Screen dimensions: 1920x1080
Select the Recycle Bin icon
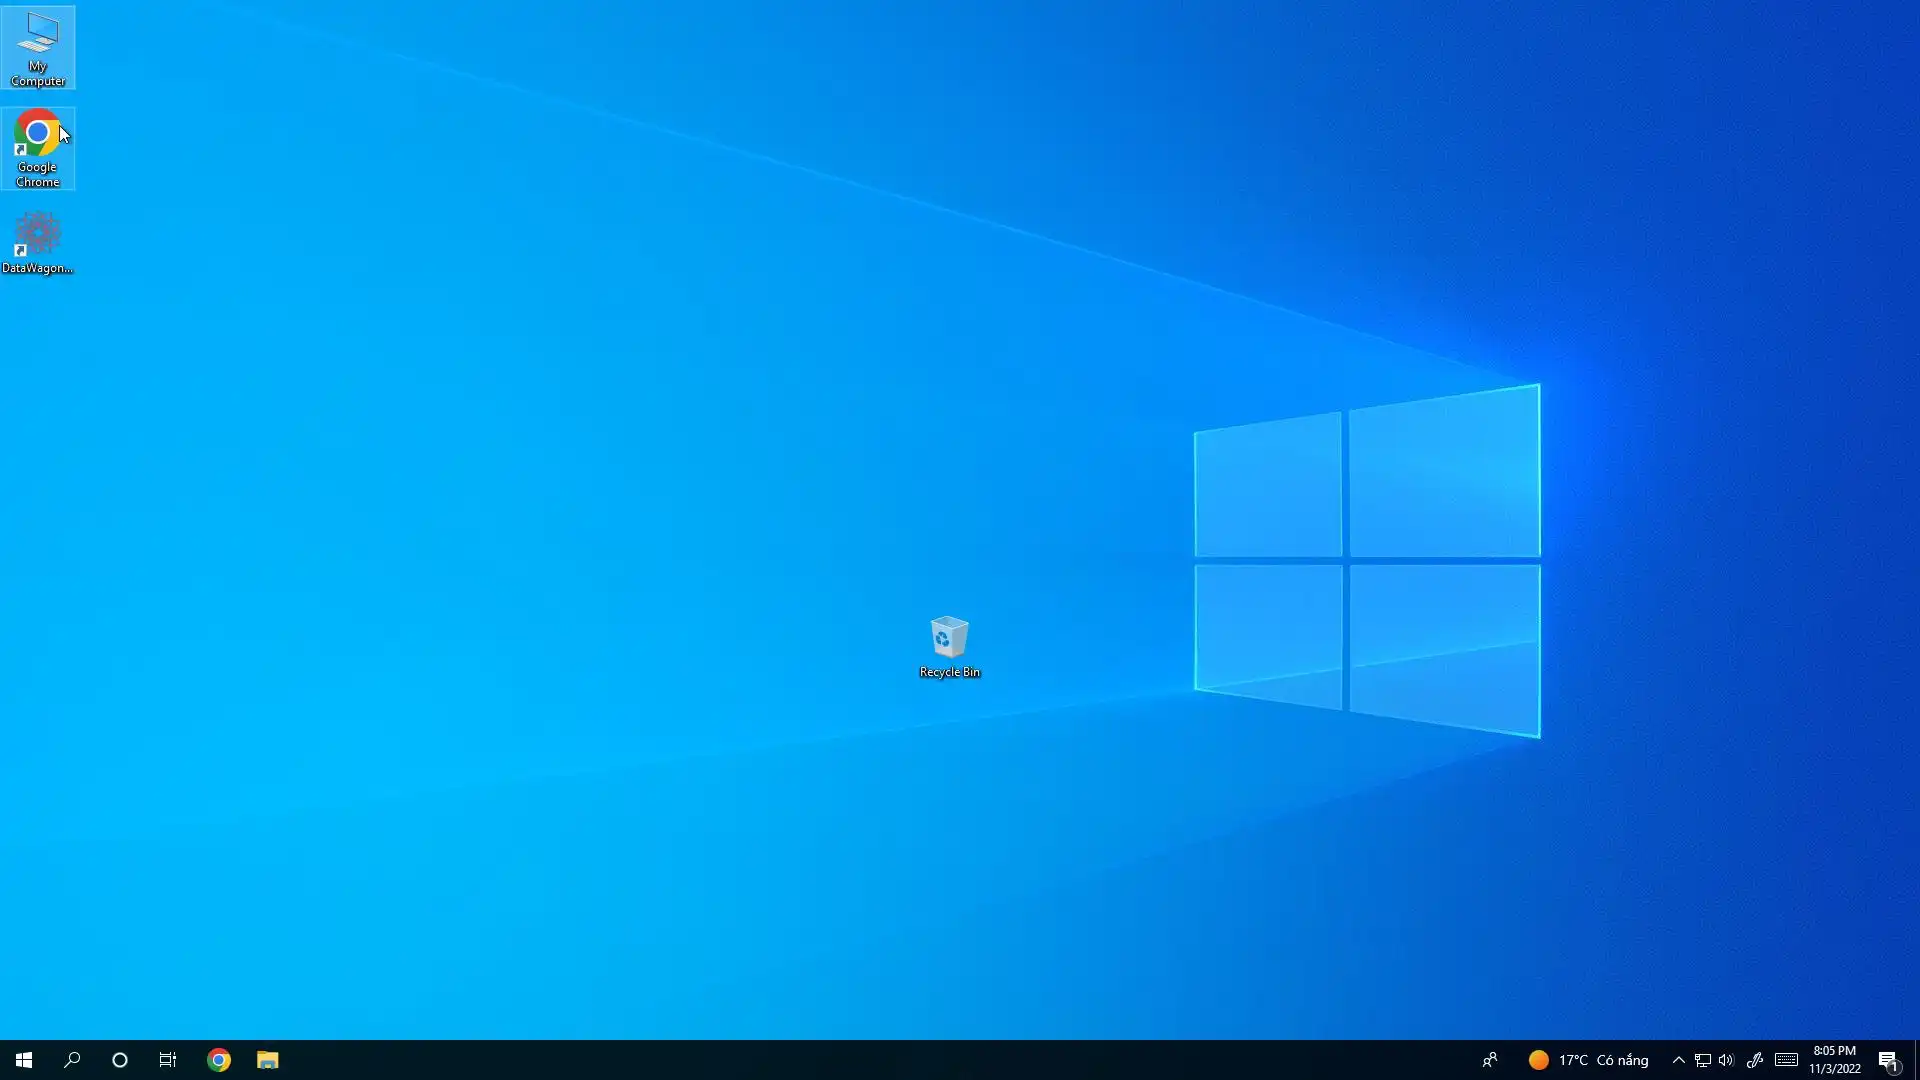[x=949, y=646]
